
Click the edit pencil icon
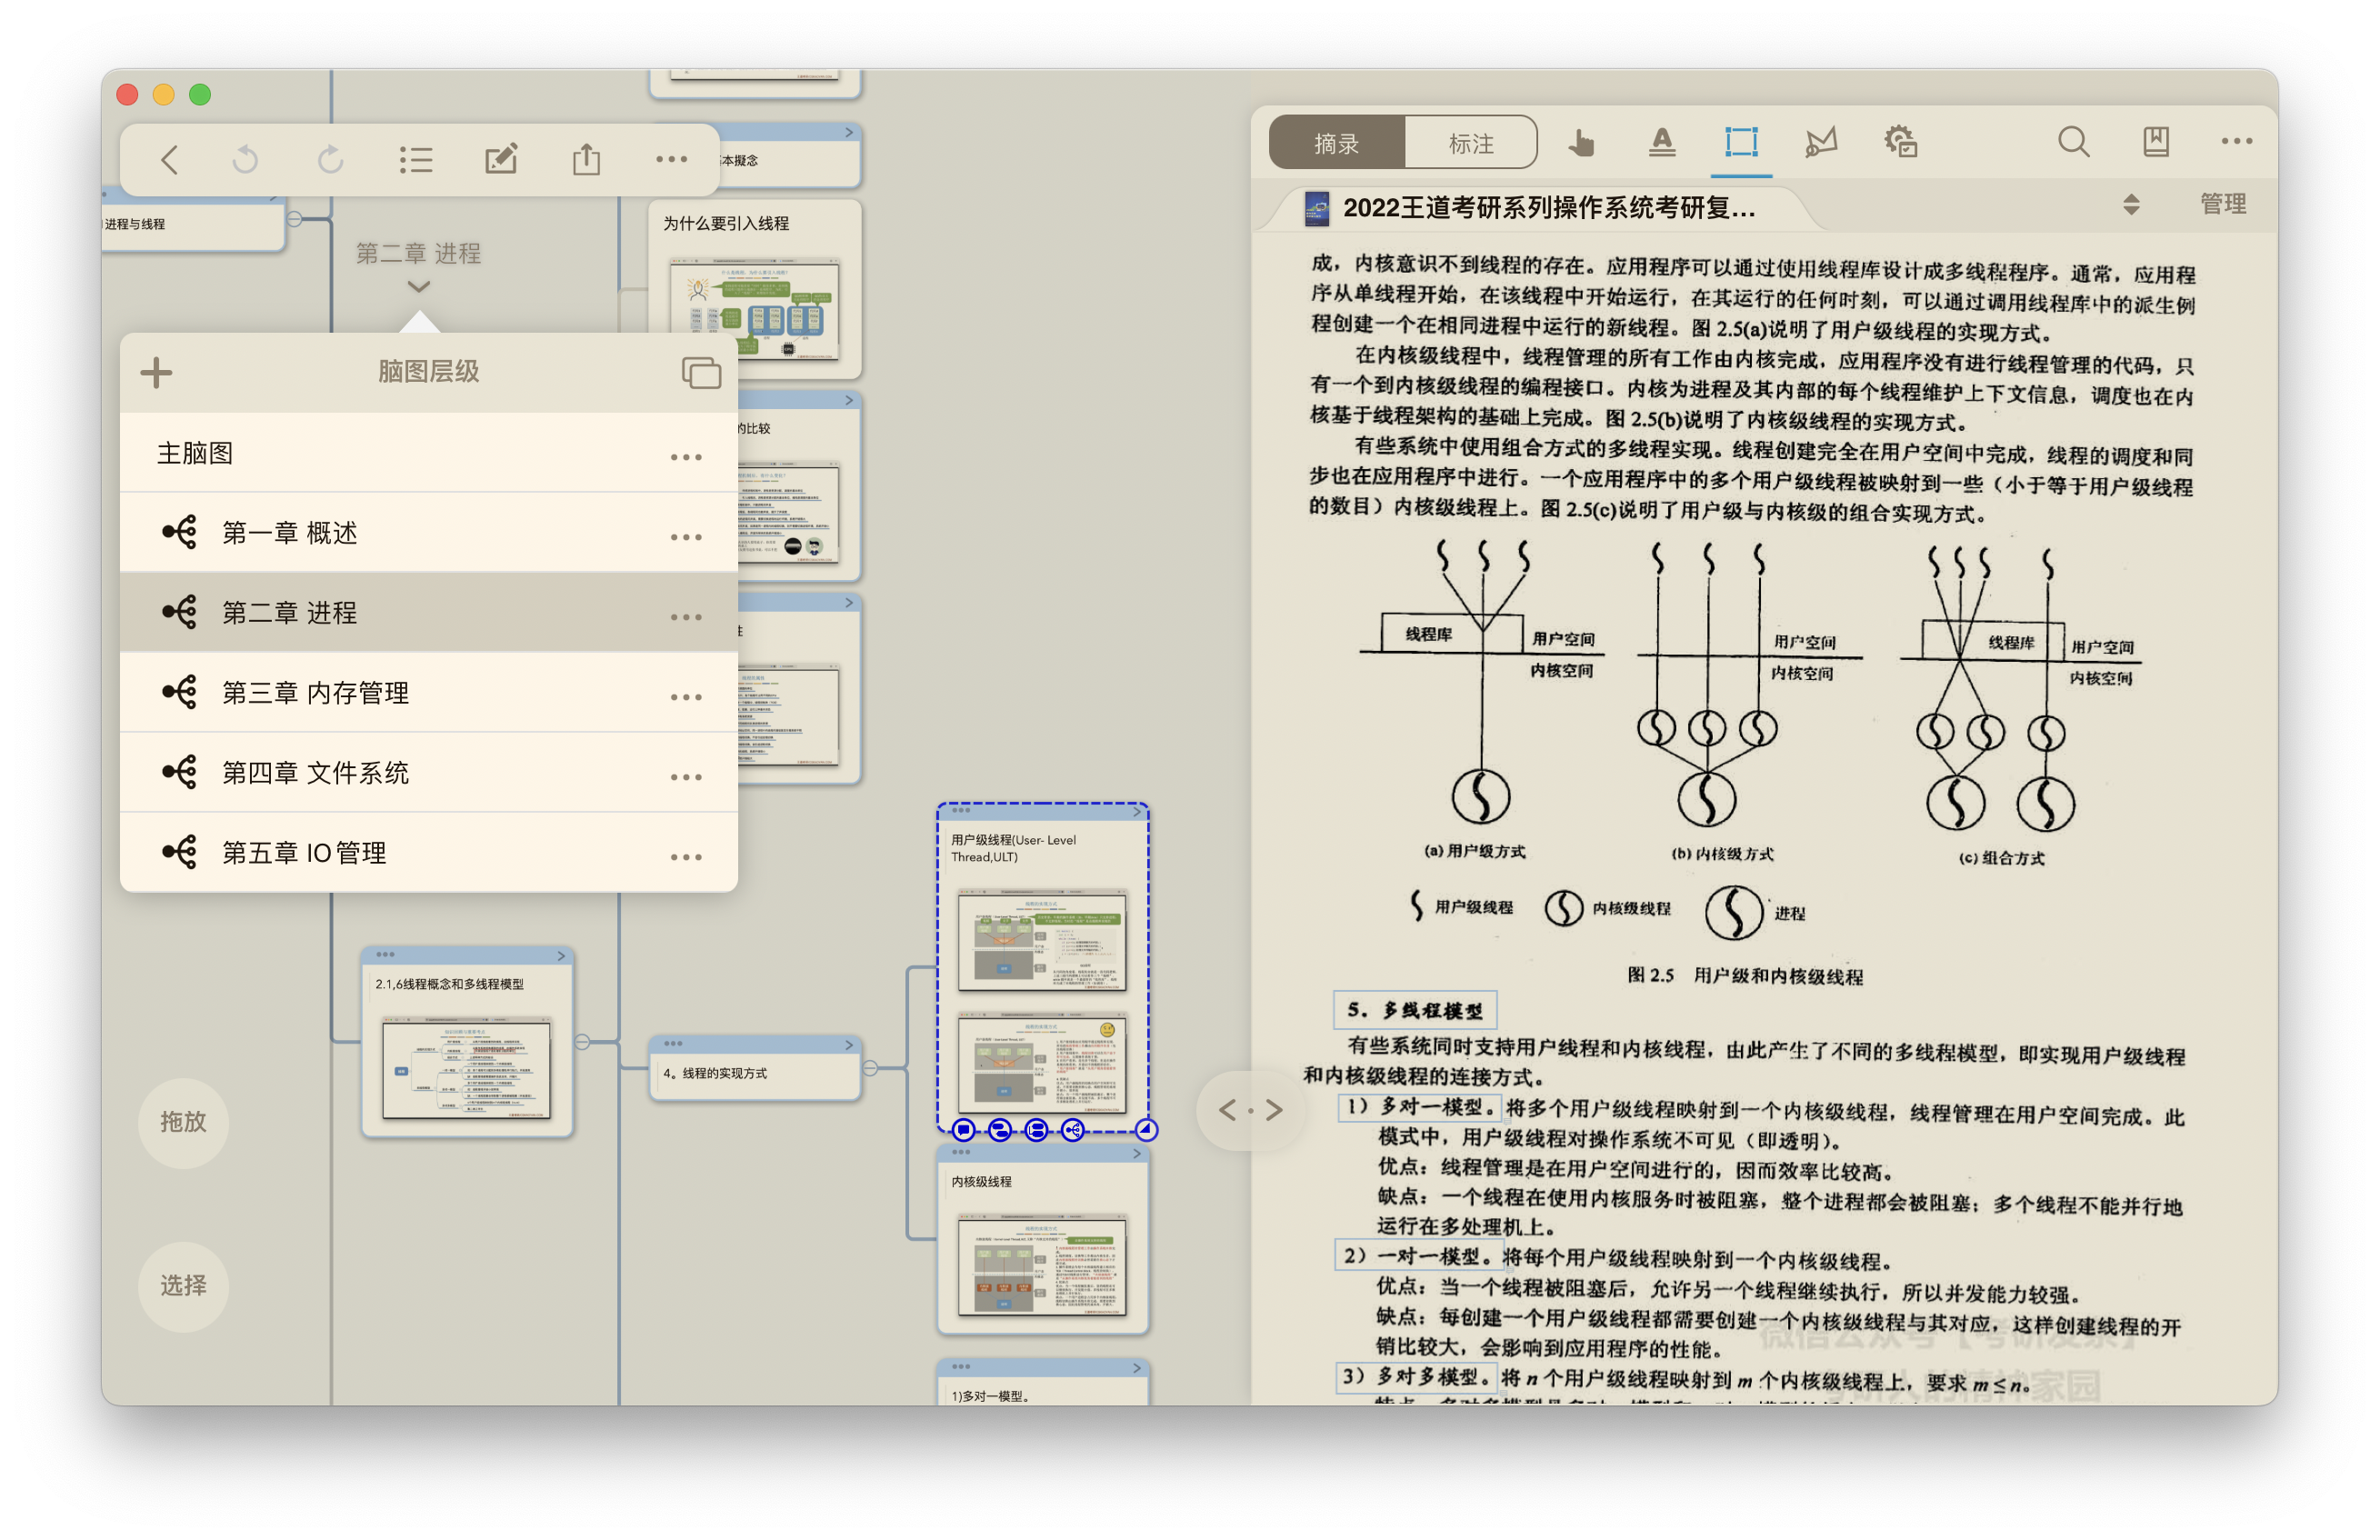click(x=500, y=159)
